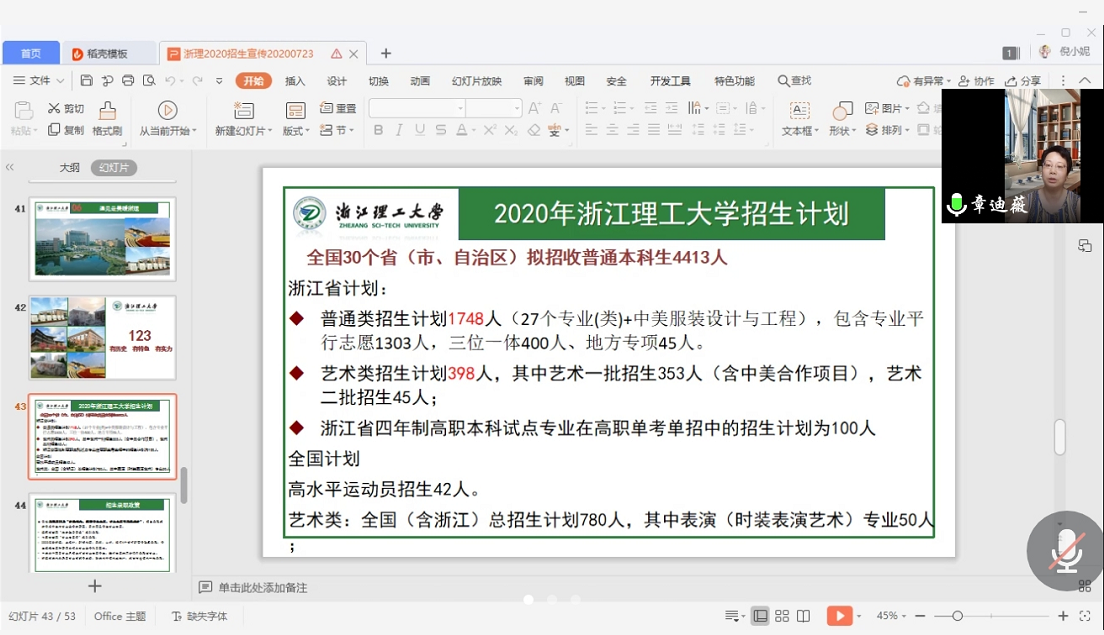Open the 新建幻灯片 dropdown
The image size is (1104, 635).
point(241,131)
